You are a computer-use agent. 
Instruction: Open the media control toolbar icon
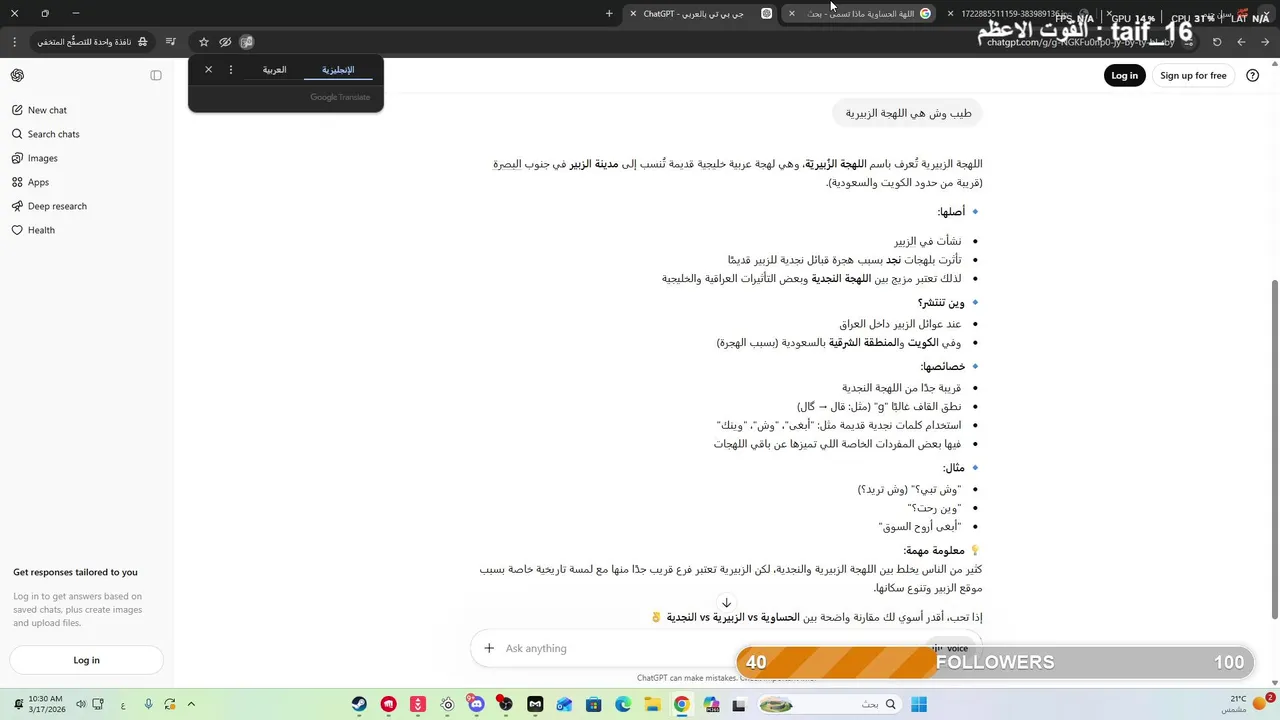(171, 42)
